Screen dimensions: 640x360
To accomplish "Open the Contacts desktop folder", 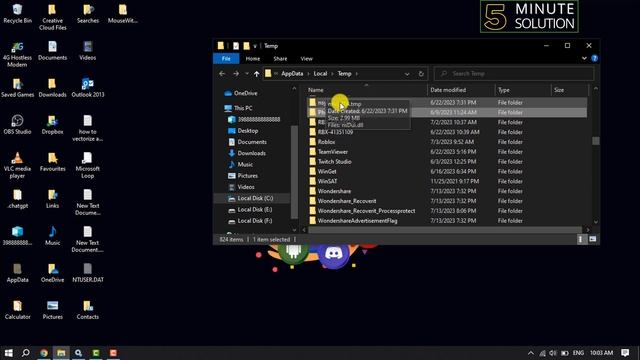I will coord(88,310).
